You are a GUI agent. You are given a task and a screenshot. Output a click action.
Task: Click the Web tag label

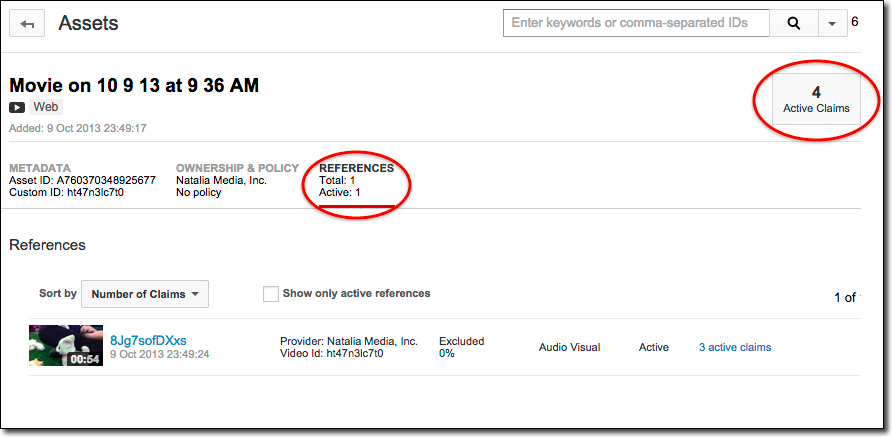tap(46, 107)
